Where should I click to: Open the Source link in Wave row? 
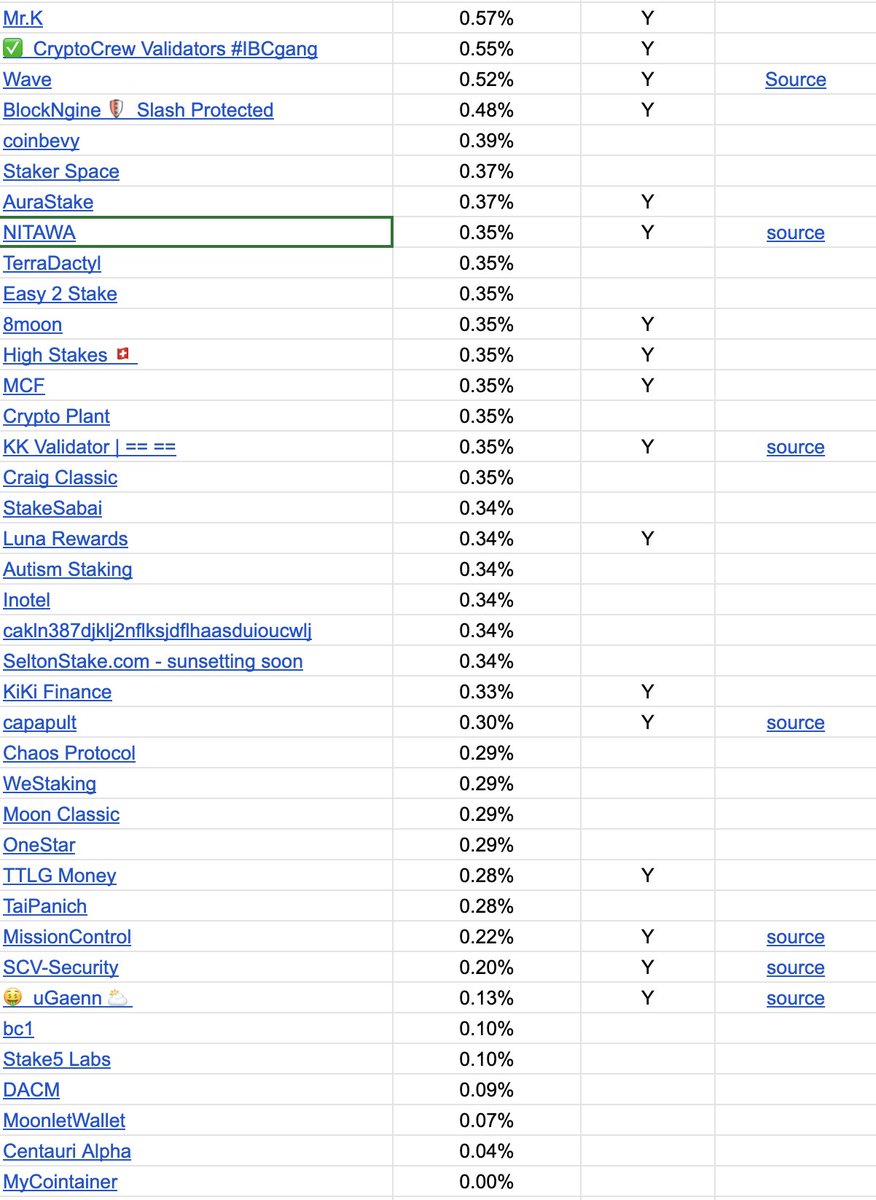(x=795, y=79)
